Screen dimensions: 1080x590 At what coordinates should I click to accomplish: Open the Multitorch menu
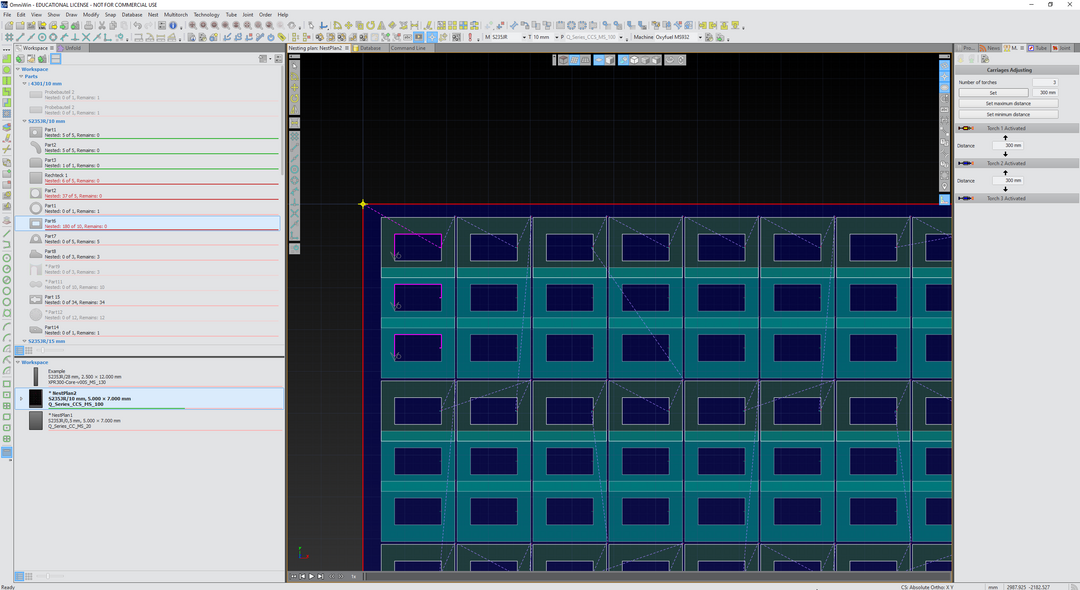[x=176, y=14]
